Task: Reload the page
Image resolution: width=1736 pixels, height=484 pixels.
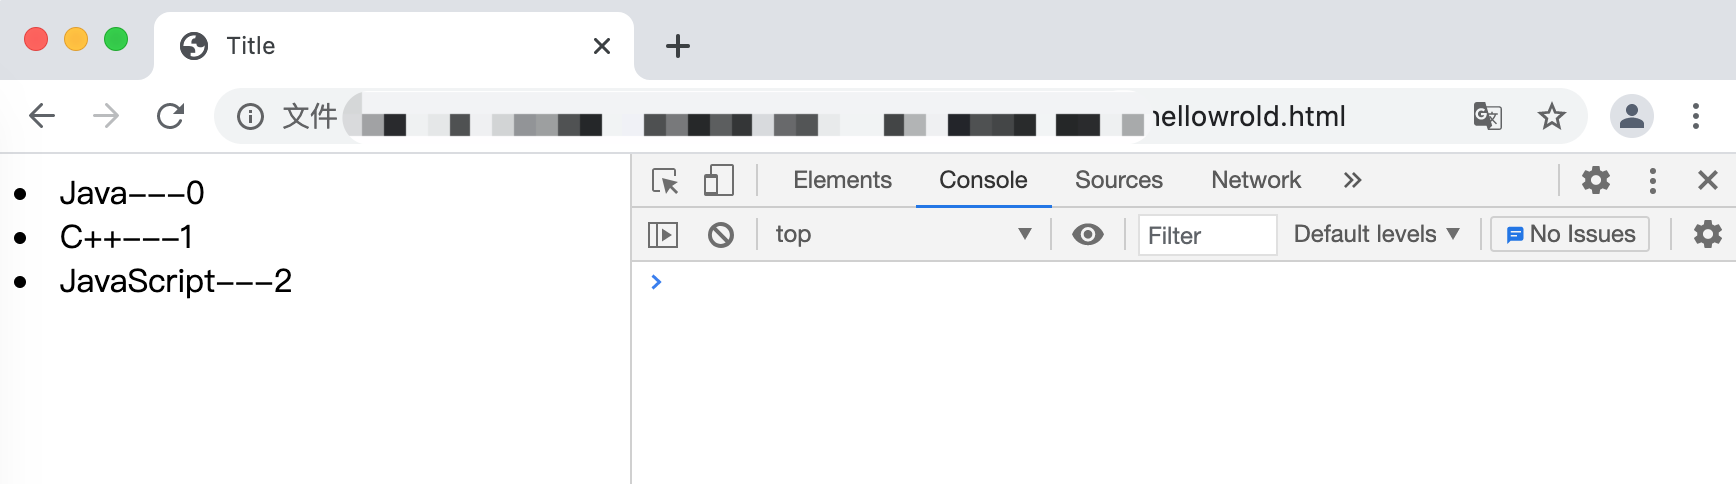Action: 171,117
